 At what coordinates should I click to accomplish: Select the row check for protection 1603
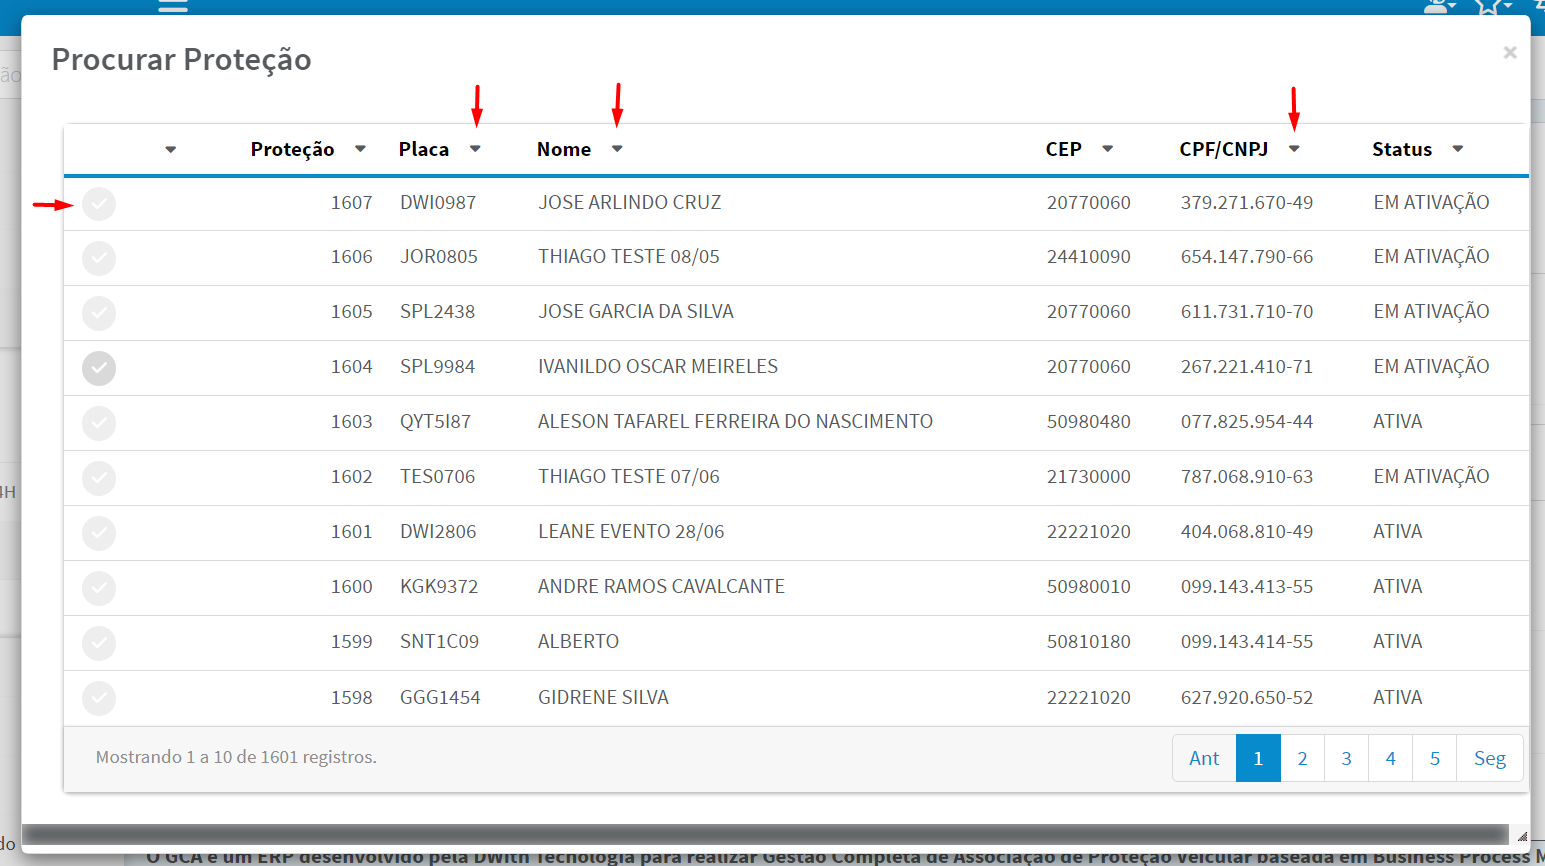(x=99, y=423)
